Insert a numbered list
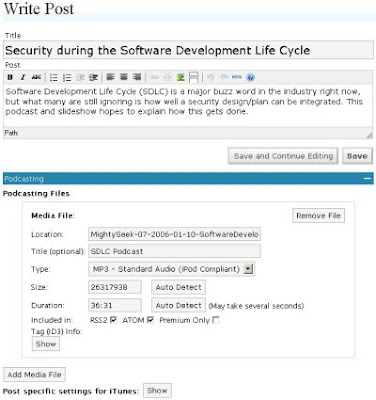 pyautogui.click(x=67, y=78)
